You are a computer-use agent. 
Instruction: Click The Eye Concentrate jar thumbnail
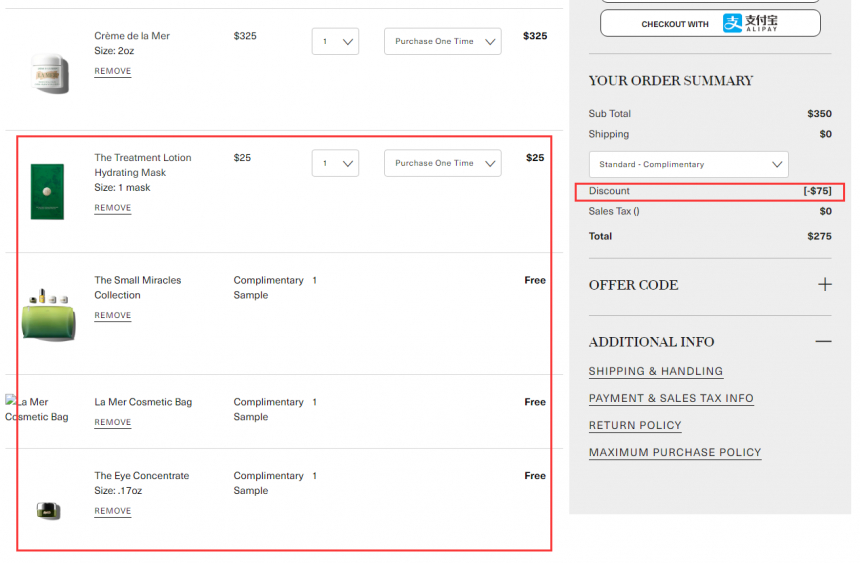tap(48, 511)
